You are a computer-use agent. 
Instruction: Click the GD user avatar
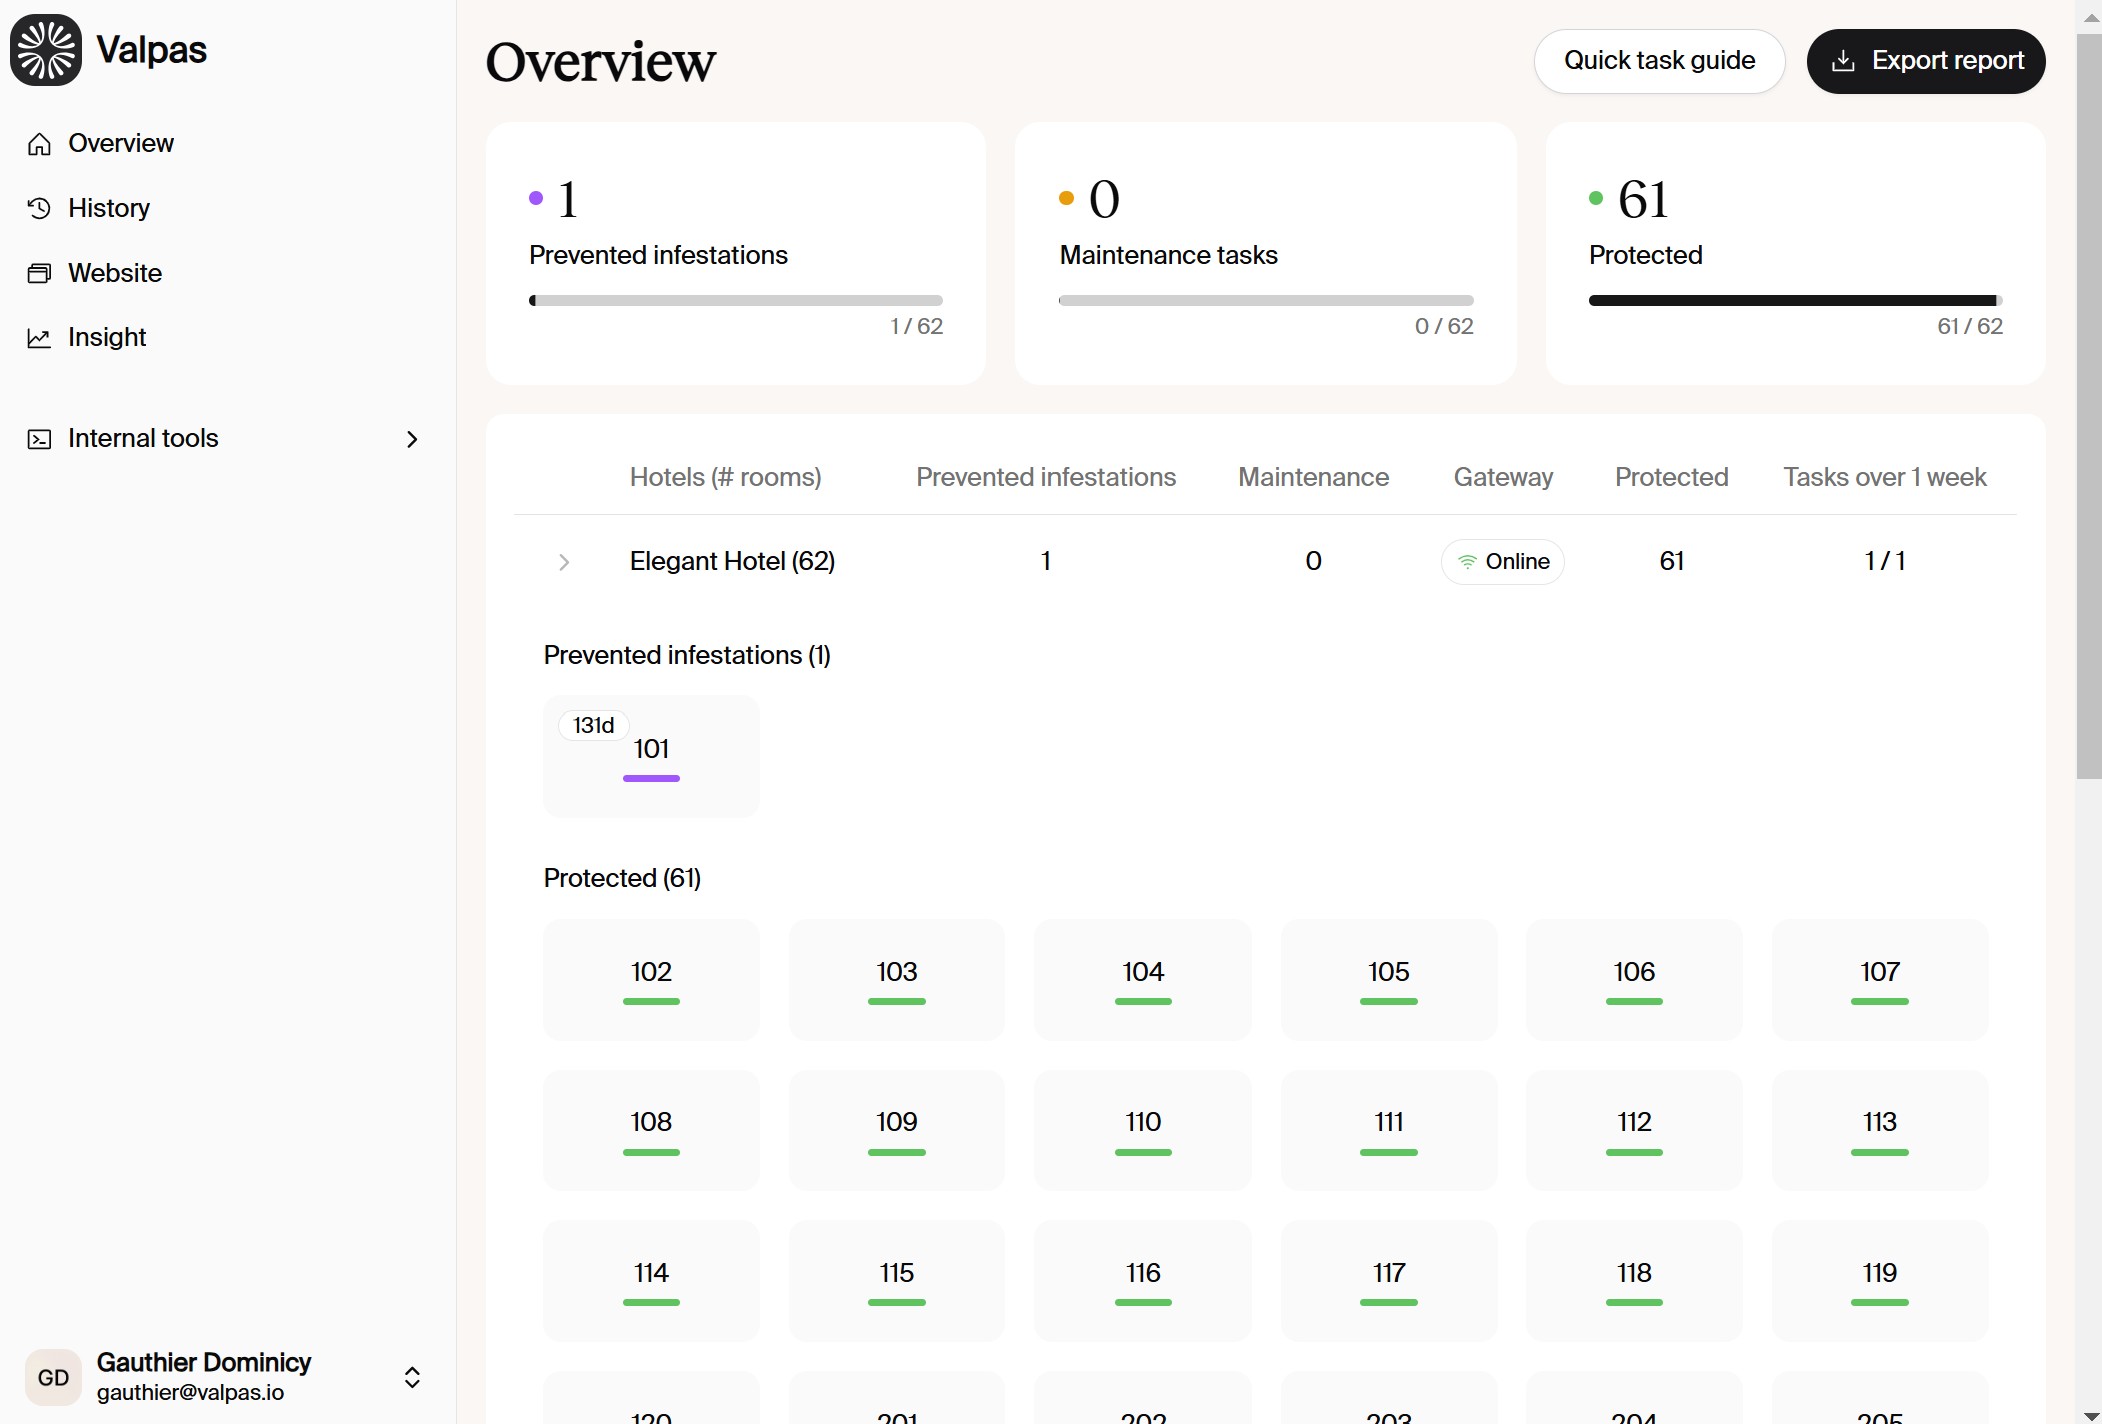(53, 1377)
